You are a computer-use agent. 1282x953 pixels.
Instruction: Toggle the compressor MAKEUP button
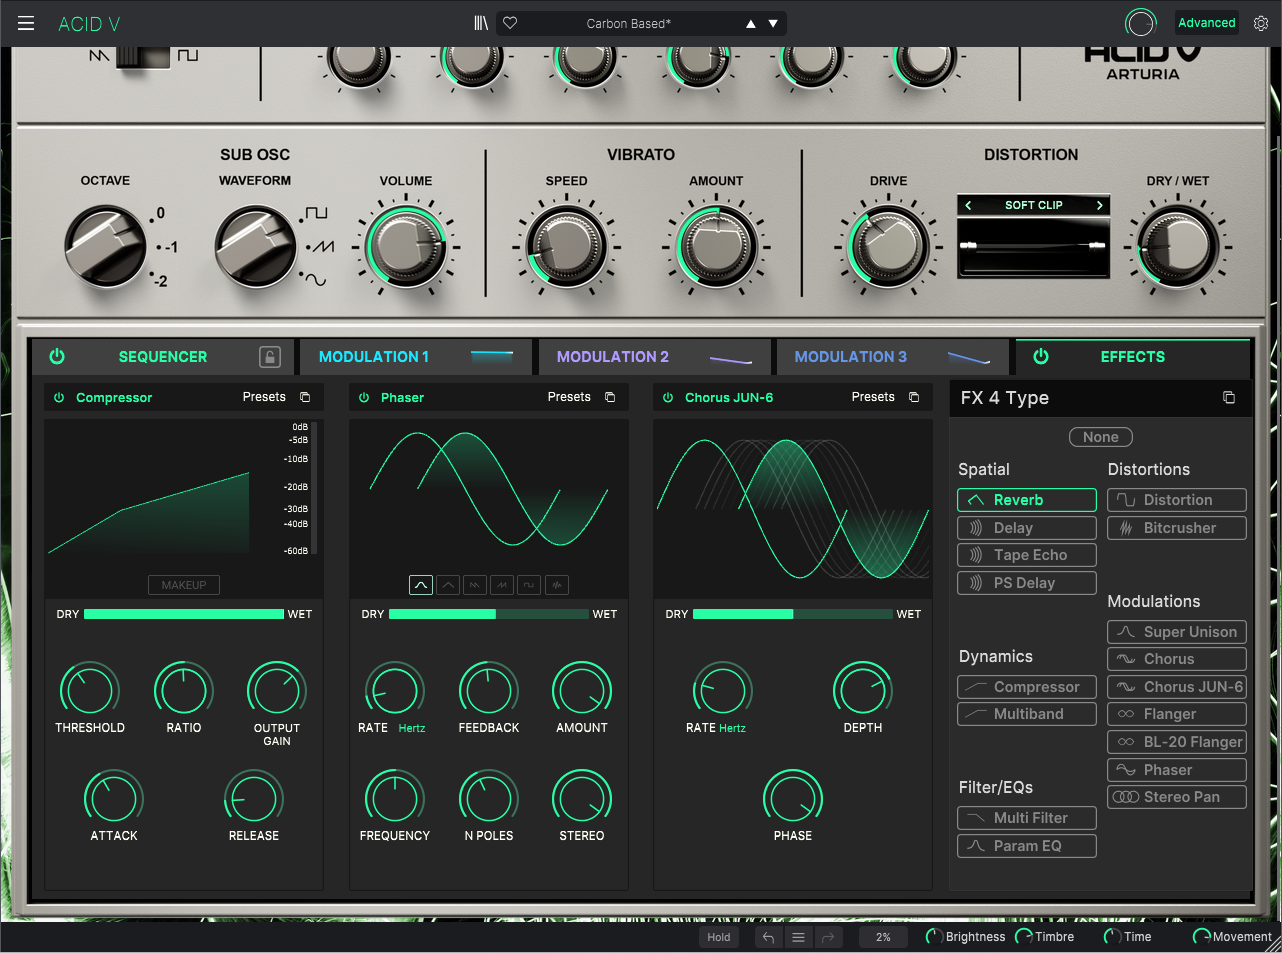tap(184, 585)
